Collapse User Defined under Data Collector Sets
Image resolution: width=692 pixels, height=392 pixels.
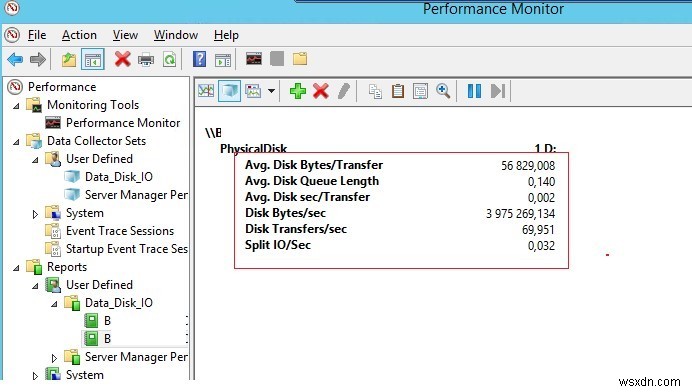coord(35,160)
